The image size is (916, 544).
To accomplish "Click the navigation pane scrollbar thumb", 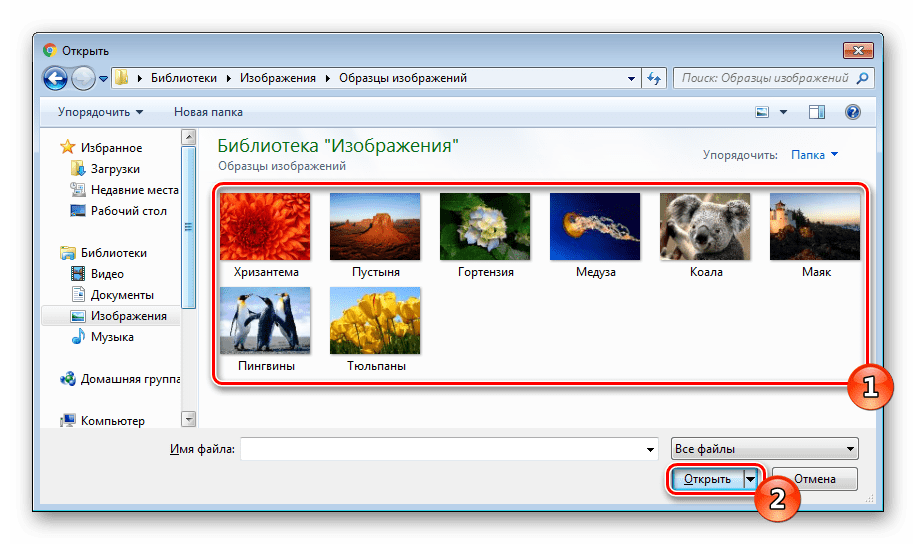I will click(189, 227).
